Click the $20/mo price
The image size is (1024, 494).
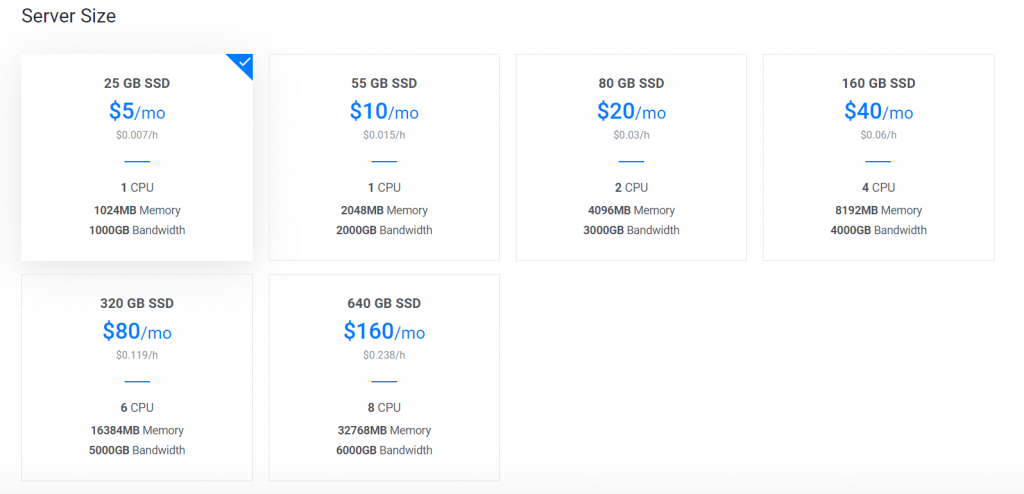point(631,112)
